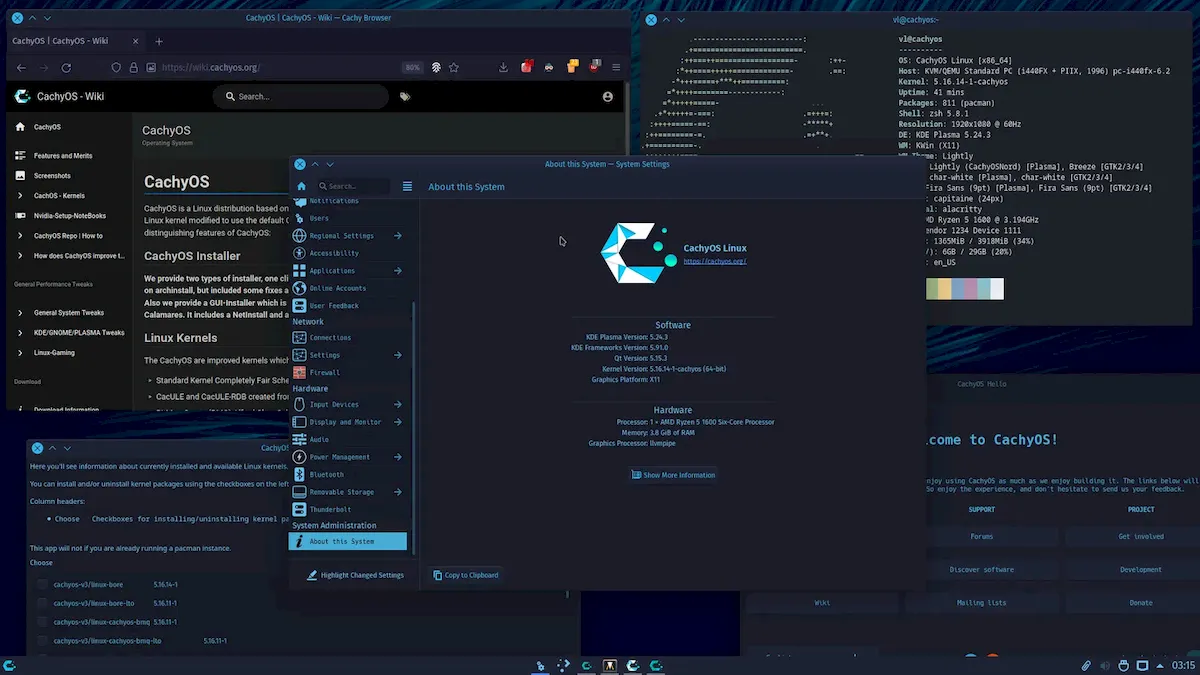Open Firewall settings
1200x675 pixels.
click(x=350, y=372)
